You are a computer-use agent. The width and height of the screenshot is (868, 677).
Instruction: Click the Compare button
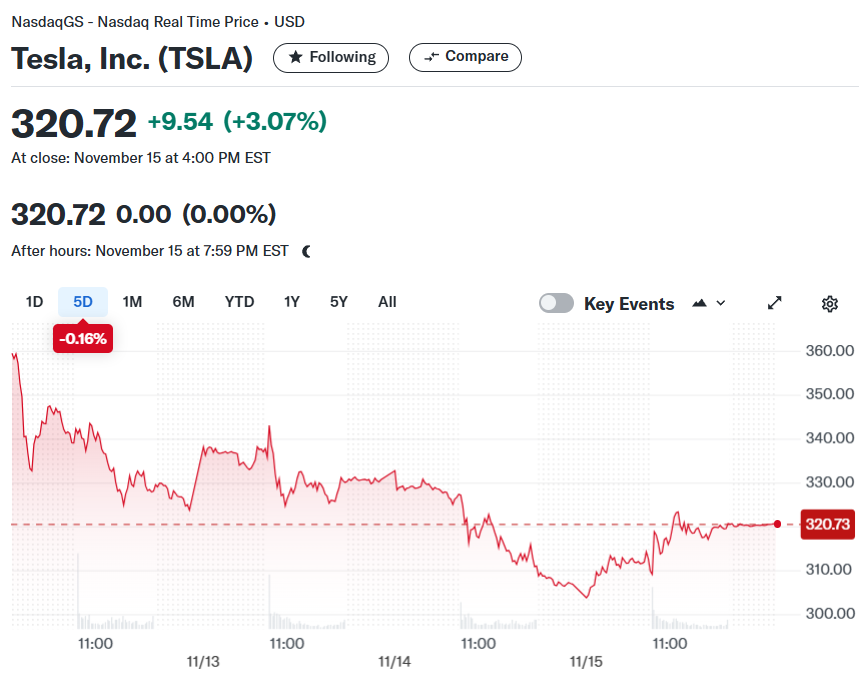465,57
